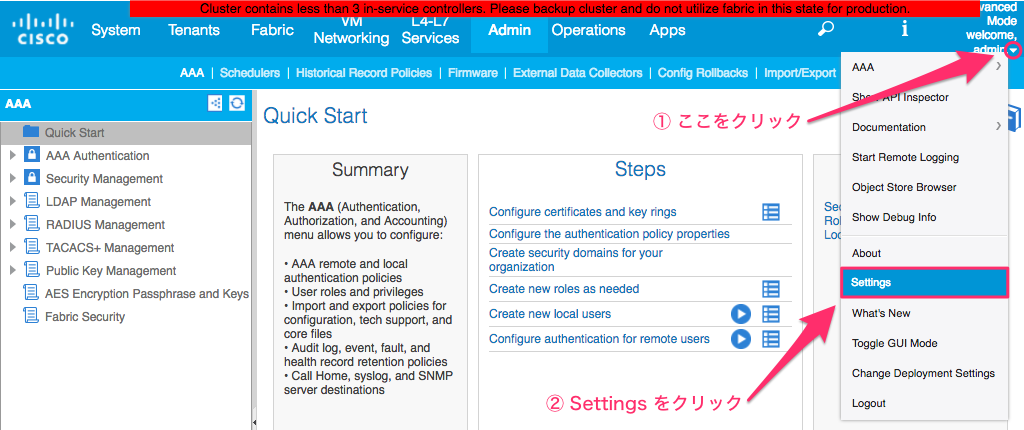This screenshot has height=430, width=1024.
Task: Open the Tenants menu
Action: click(x=195, y=30)
